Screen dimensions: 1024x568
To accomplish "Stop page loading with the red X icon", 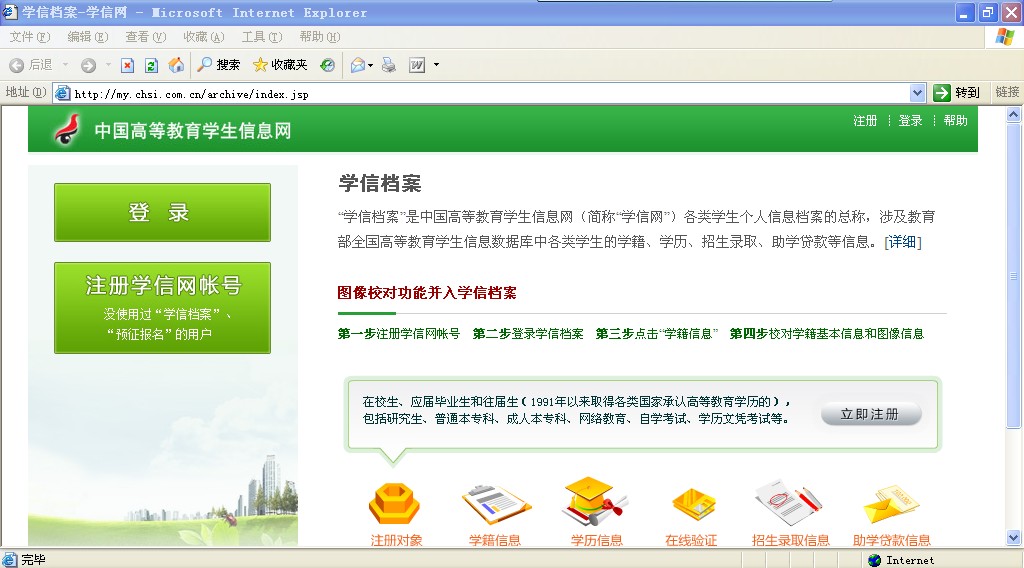I will (x=128, y=65).
